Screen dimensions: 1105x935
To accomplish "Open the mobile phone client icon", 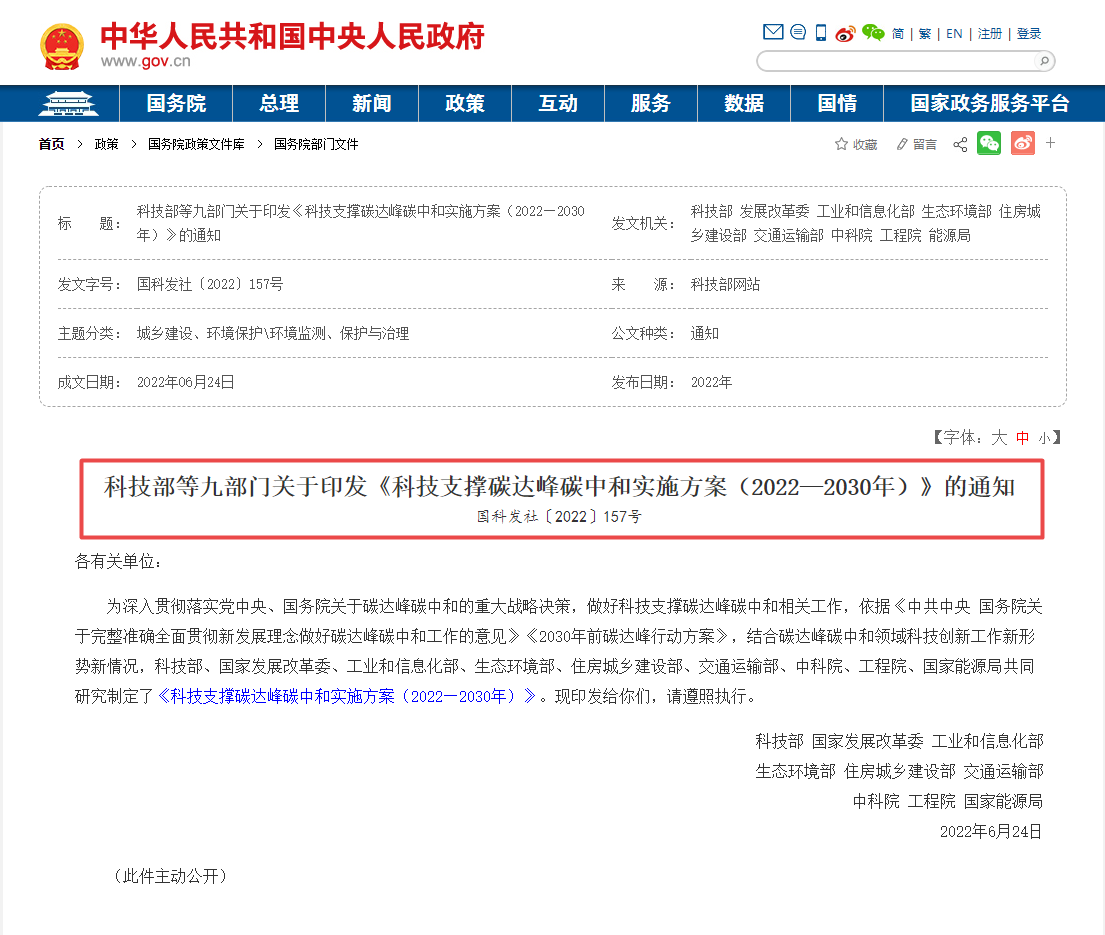I will (821, 33).
